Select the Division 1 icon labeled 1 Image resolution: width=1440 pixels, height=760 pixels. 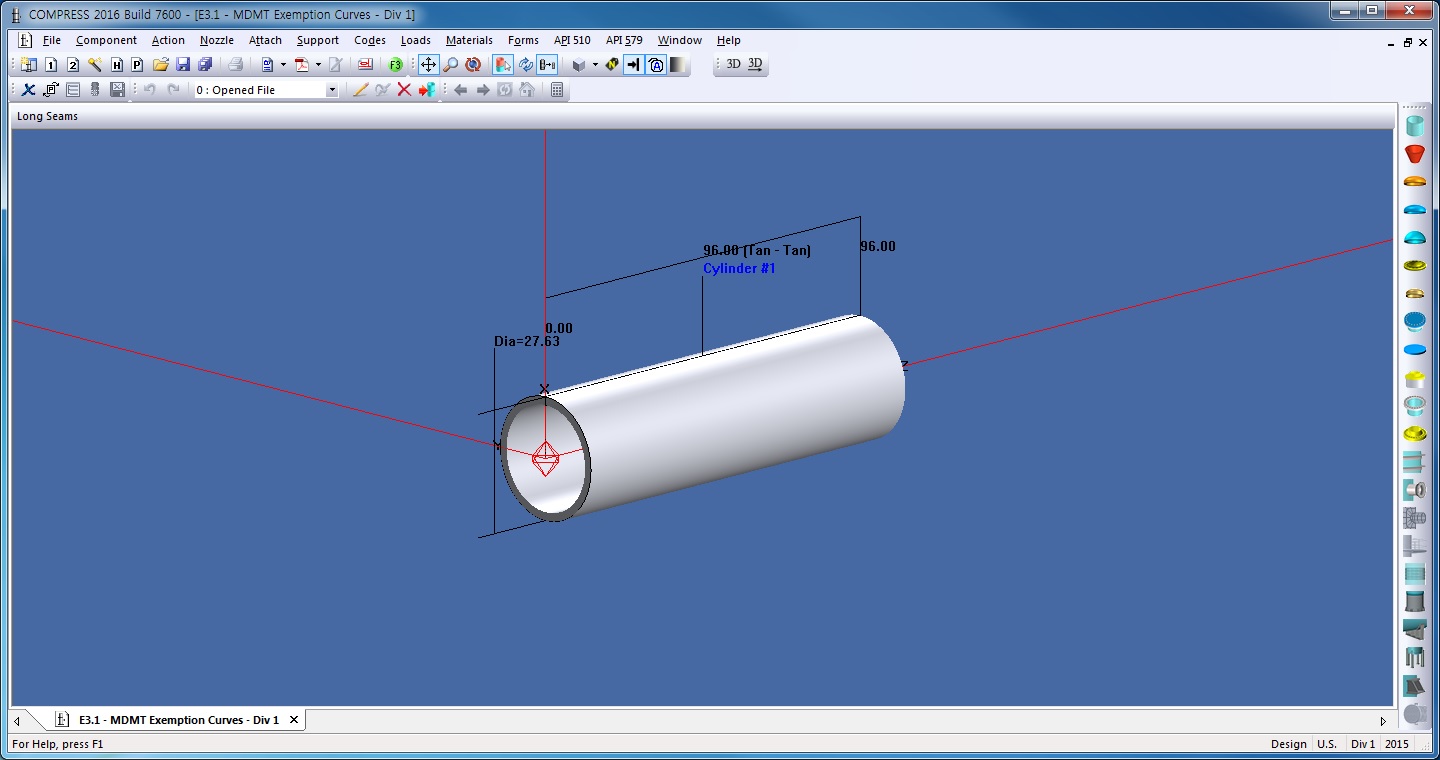point(51,65)
